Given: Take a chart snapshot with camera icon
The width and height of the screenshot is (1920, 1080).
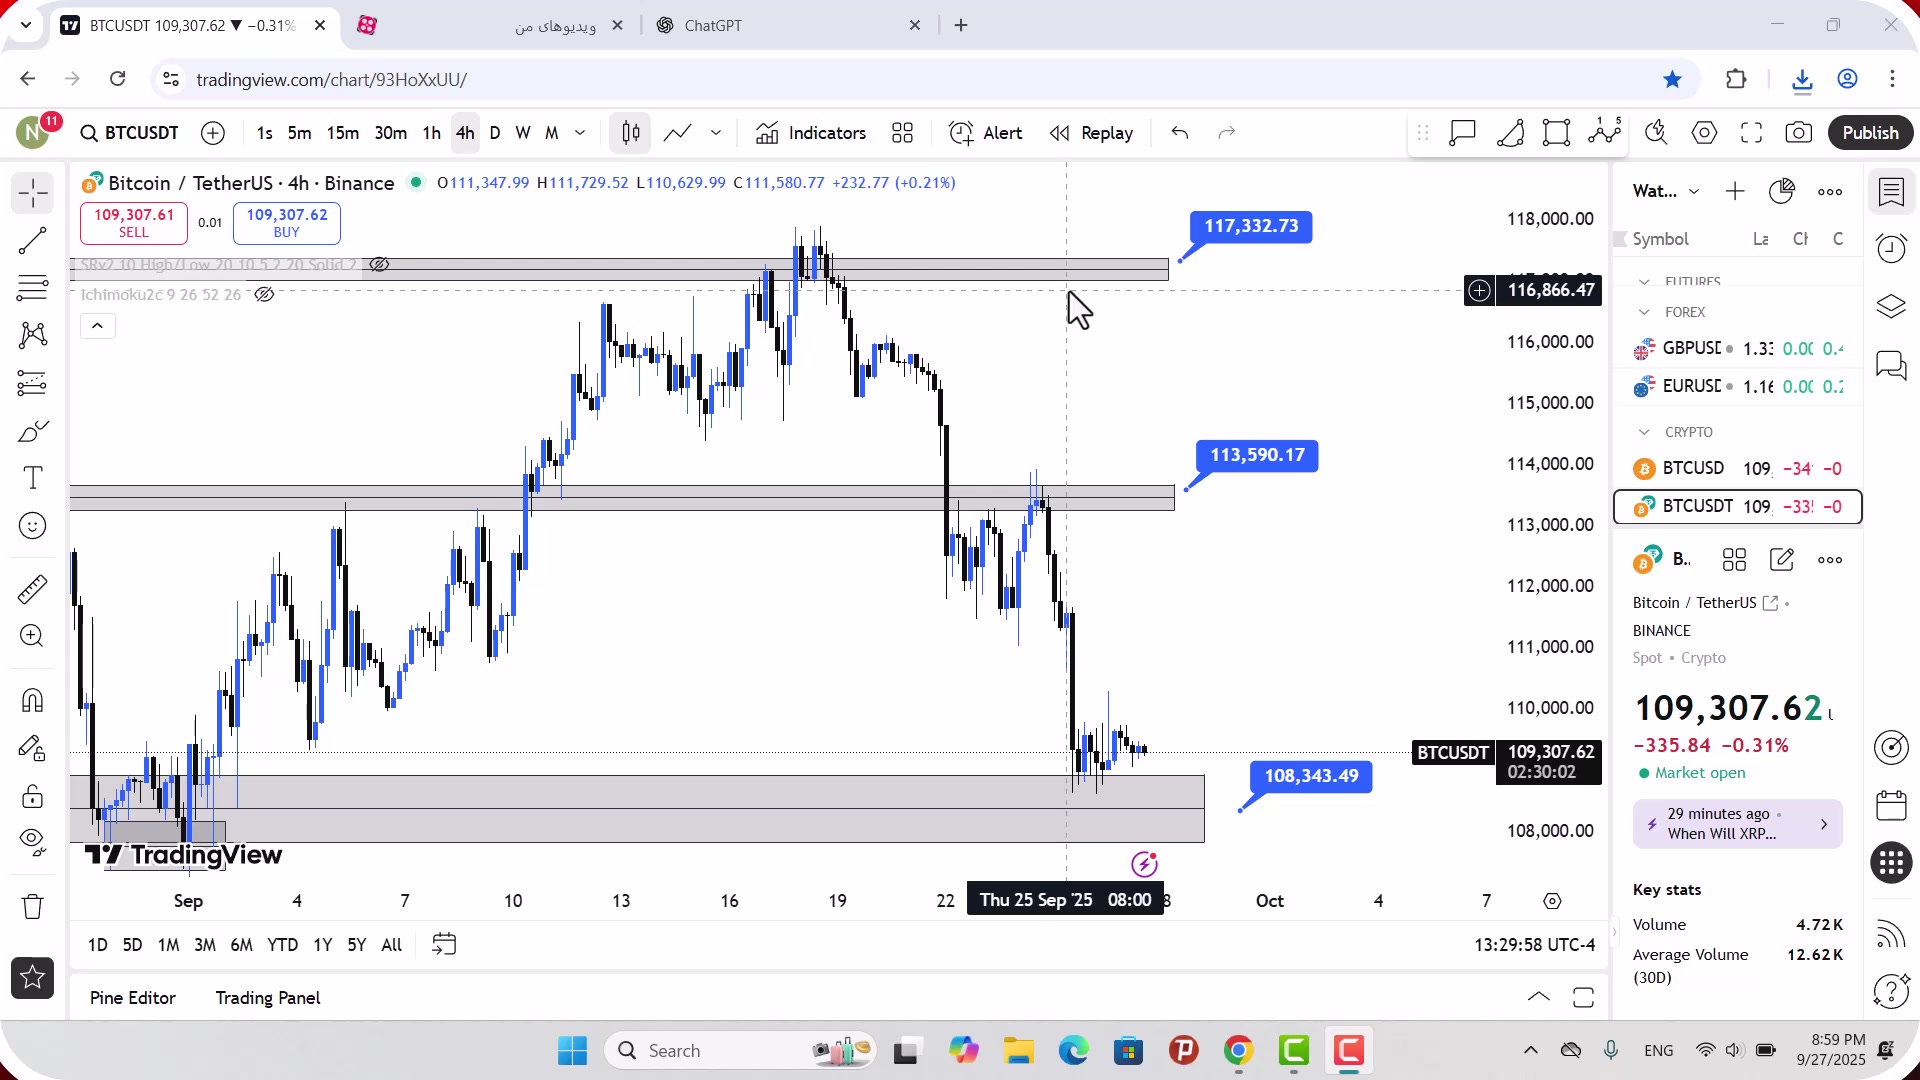Looking at the screenshot, I should point(1799,133).
